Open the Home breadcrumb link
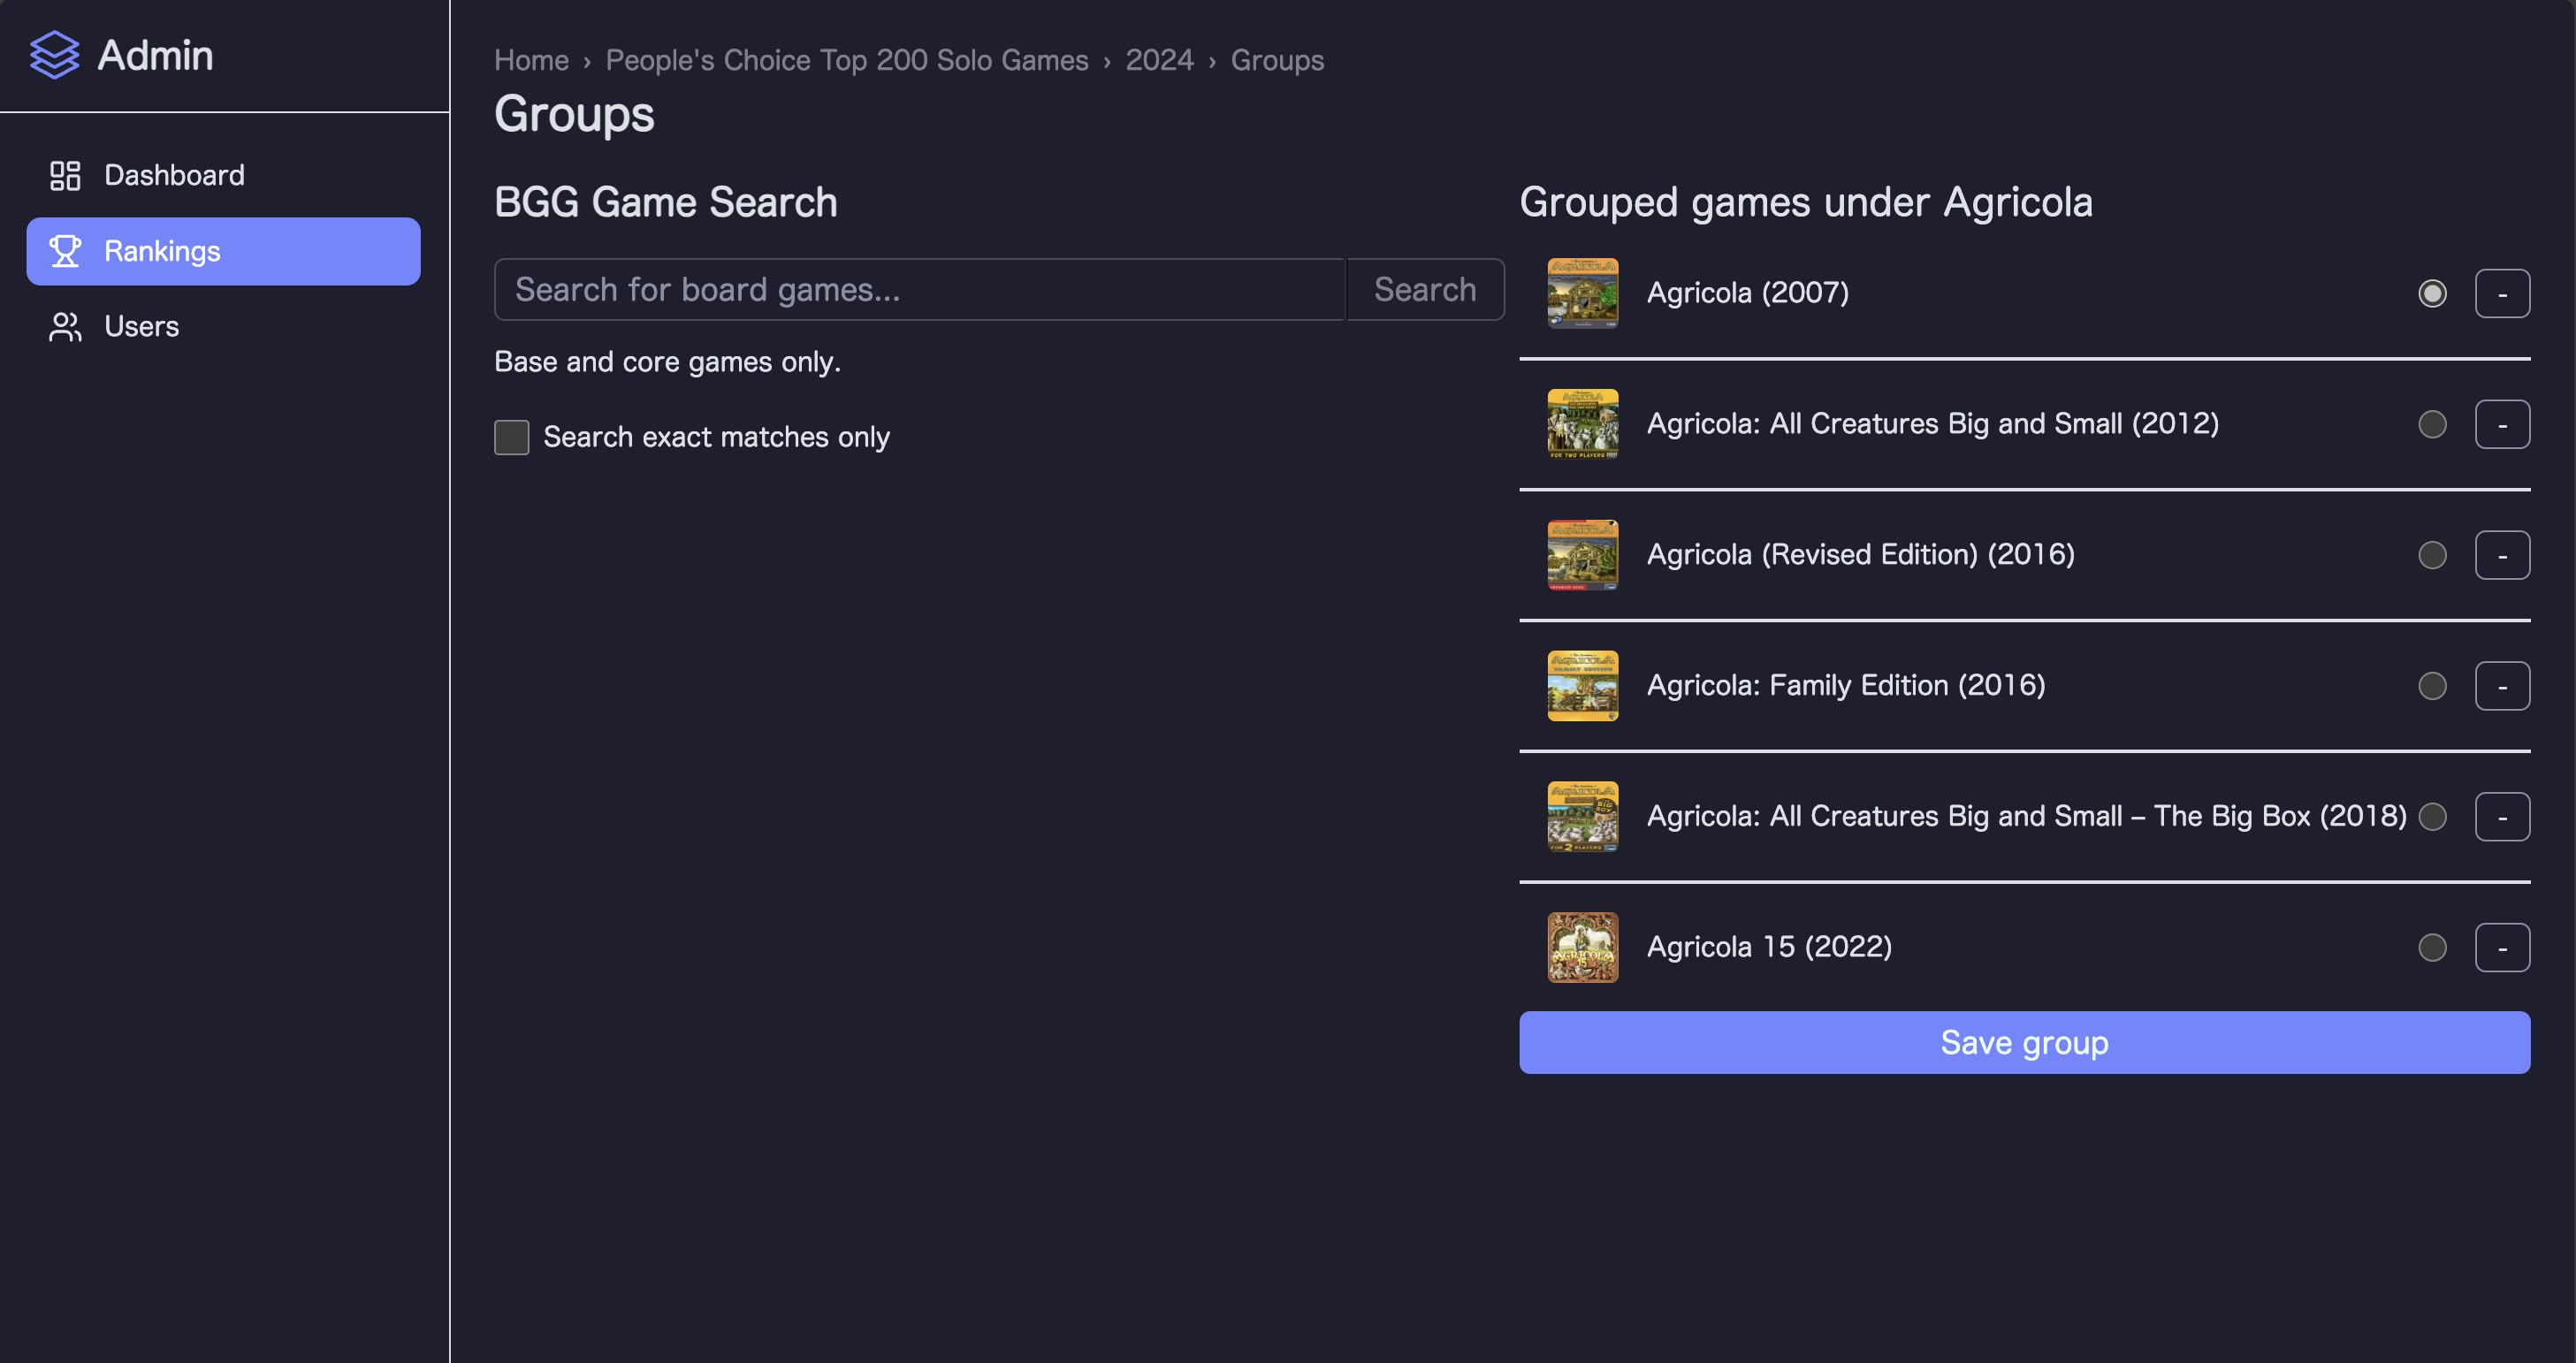Viewport: 2576px width, 1363px height. [530, 60]
